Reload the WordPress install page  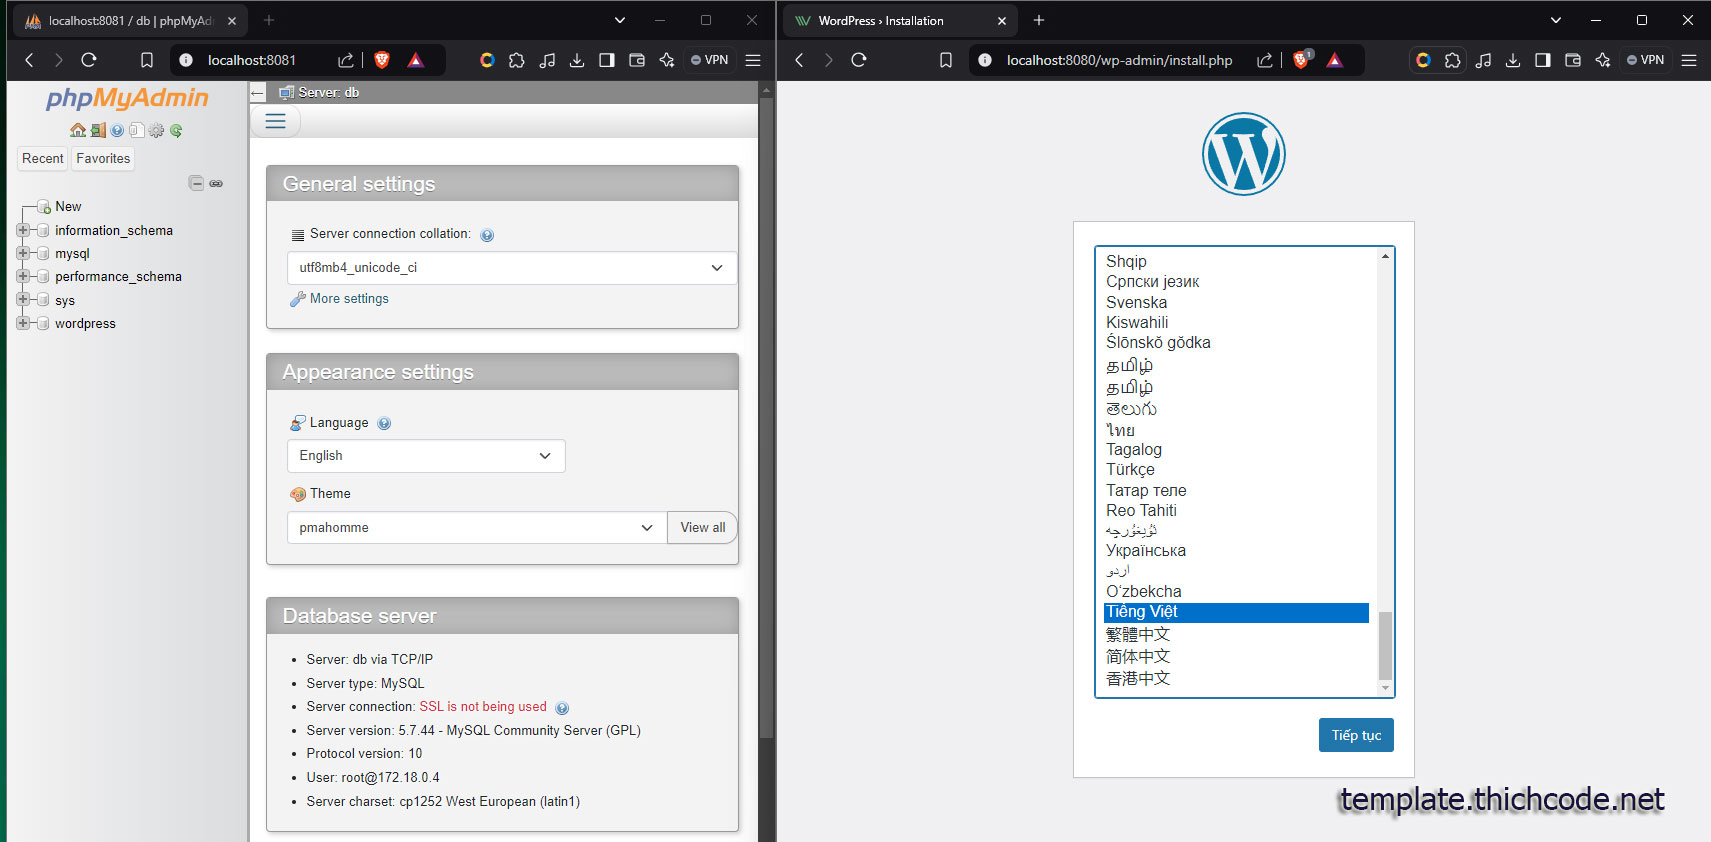coord(858,60)
